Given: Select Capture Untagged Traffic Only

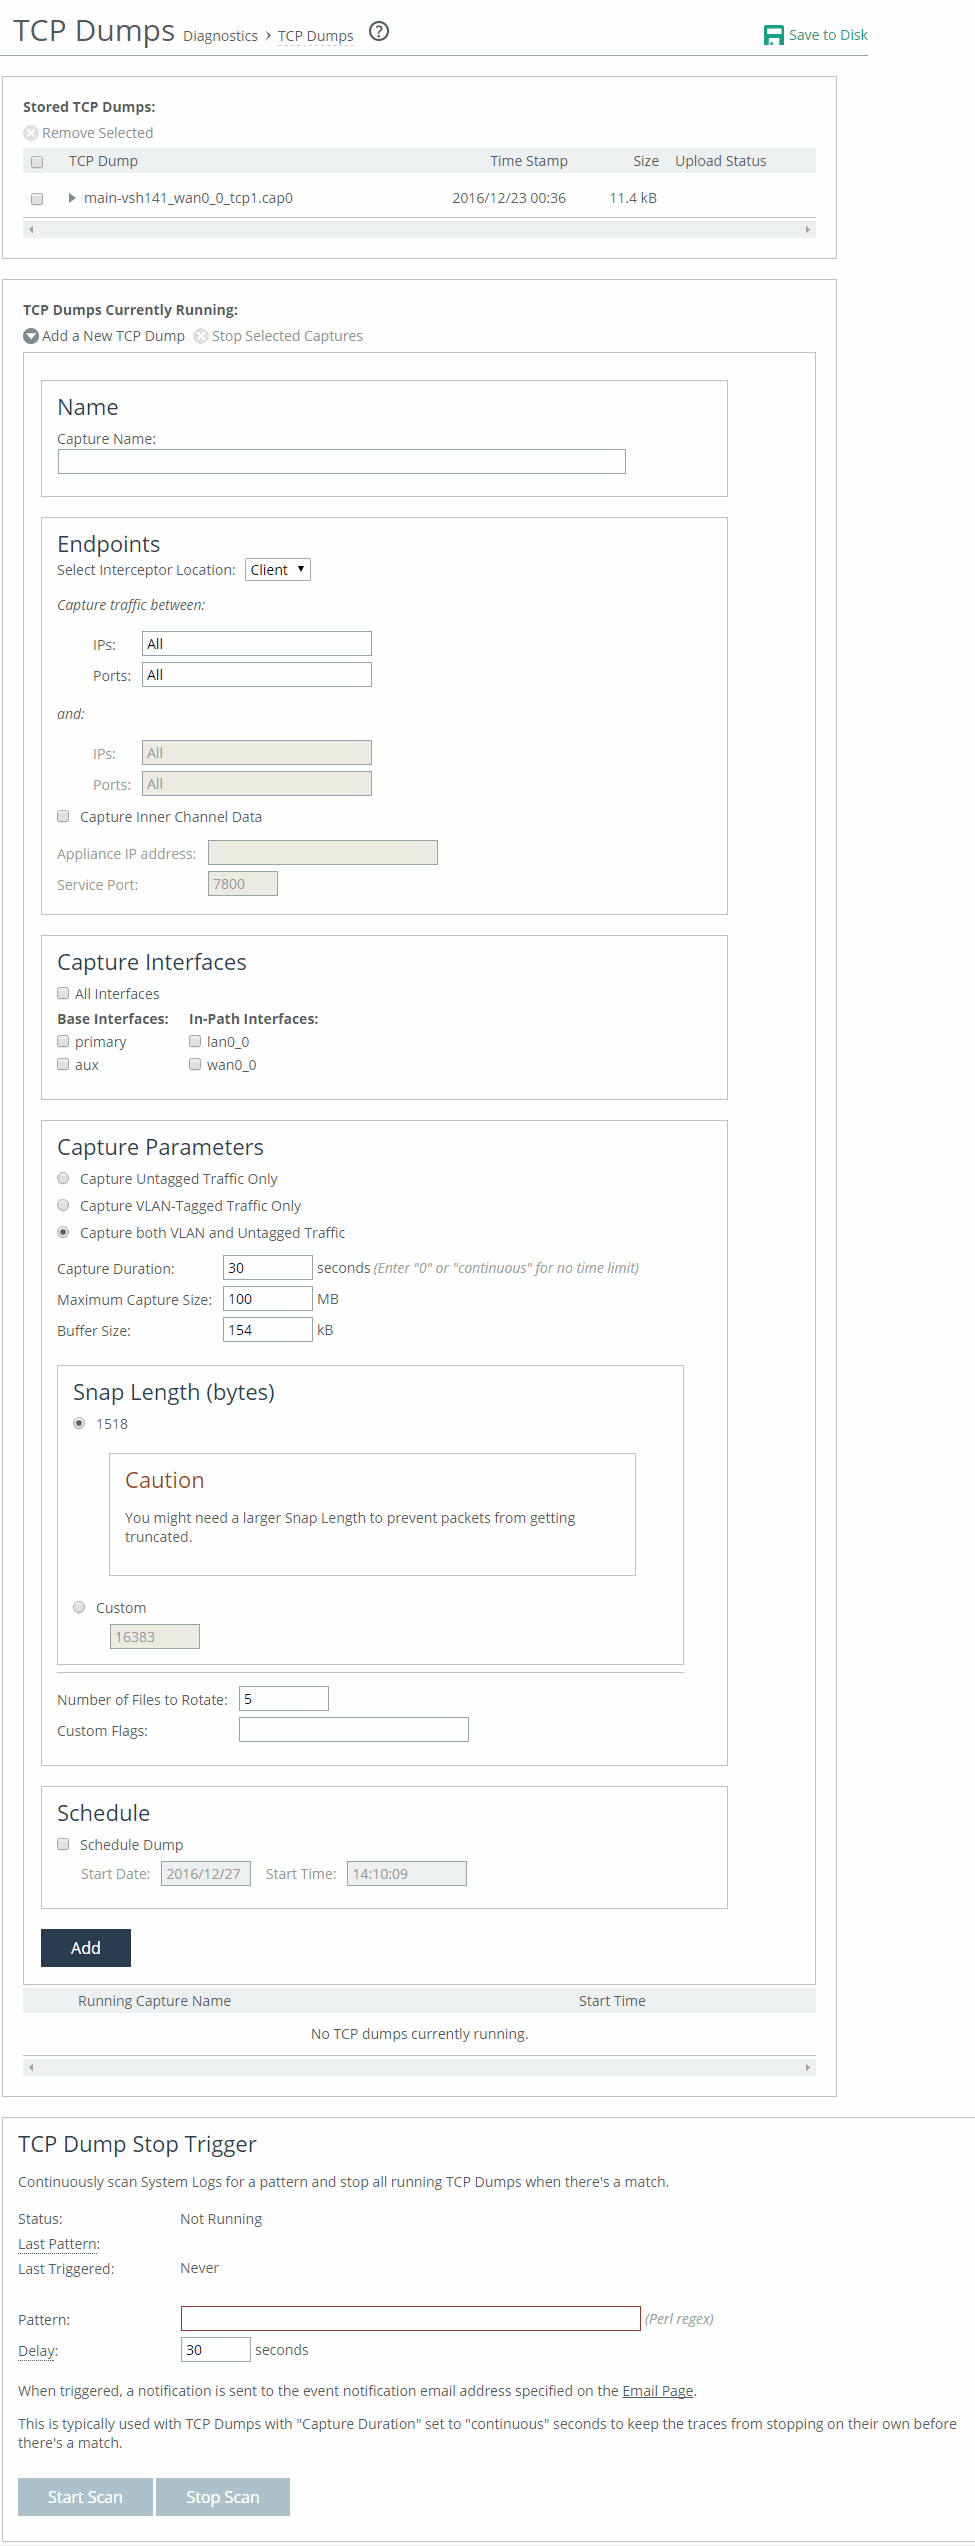Looking at the screenshot, I should (63, 1178).
